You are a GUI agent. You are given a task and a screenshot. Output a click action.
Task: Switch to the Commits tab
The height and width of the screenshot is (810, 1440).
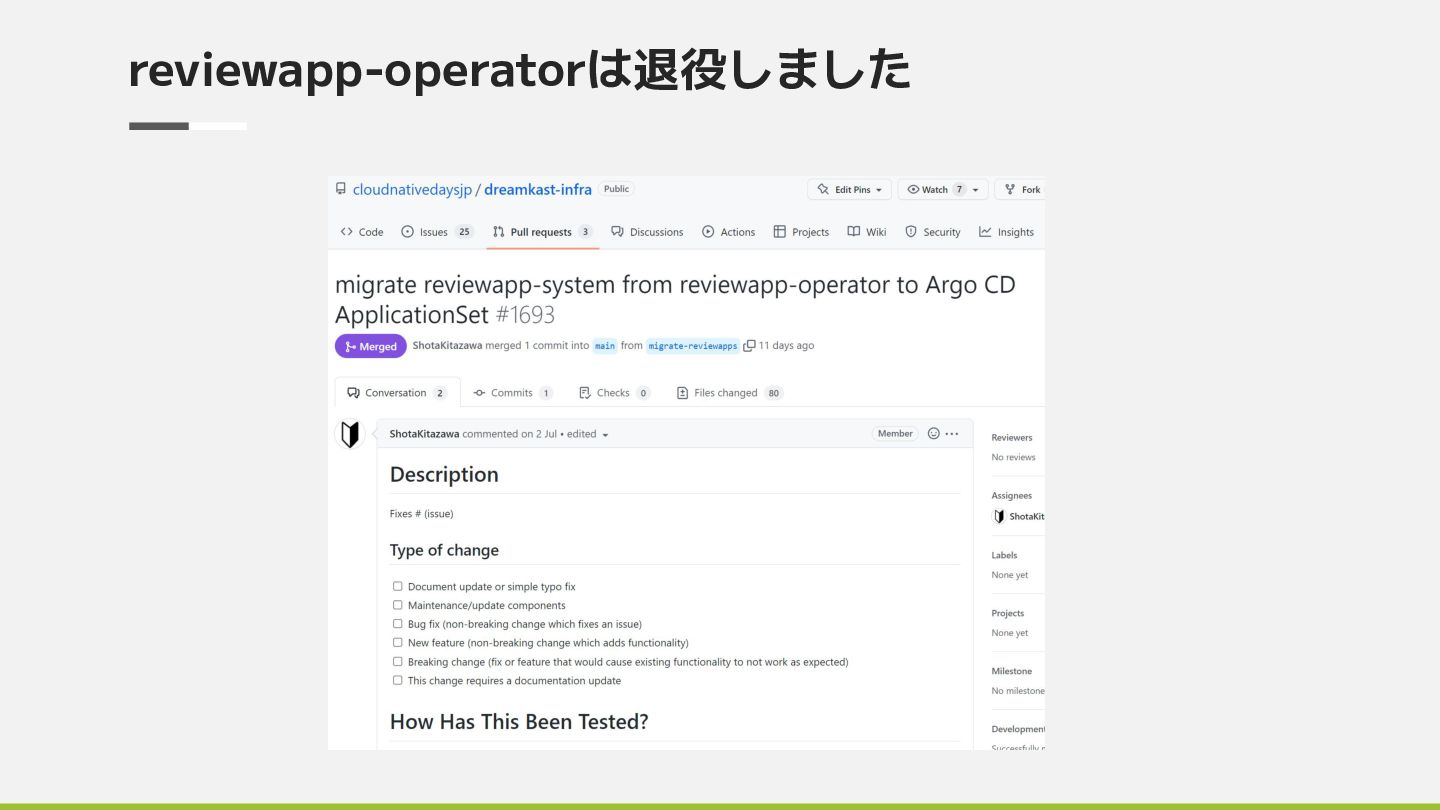(x=513, y=393)
